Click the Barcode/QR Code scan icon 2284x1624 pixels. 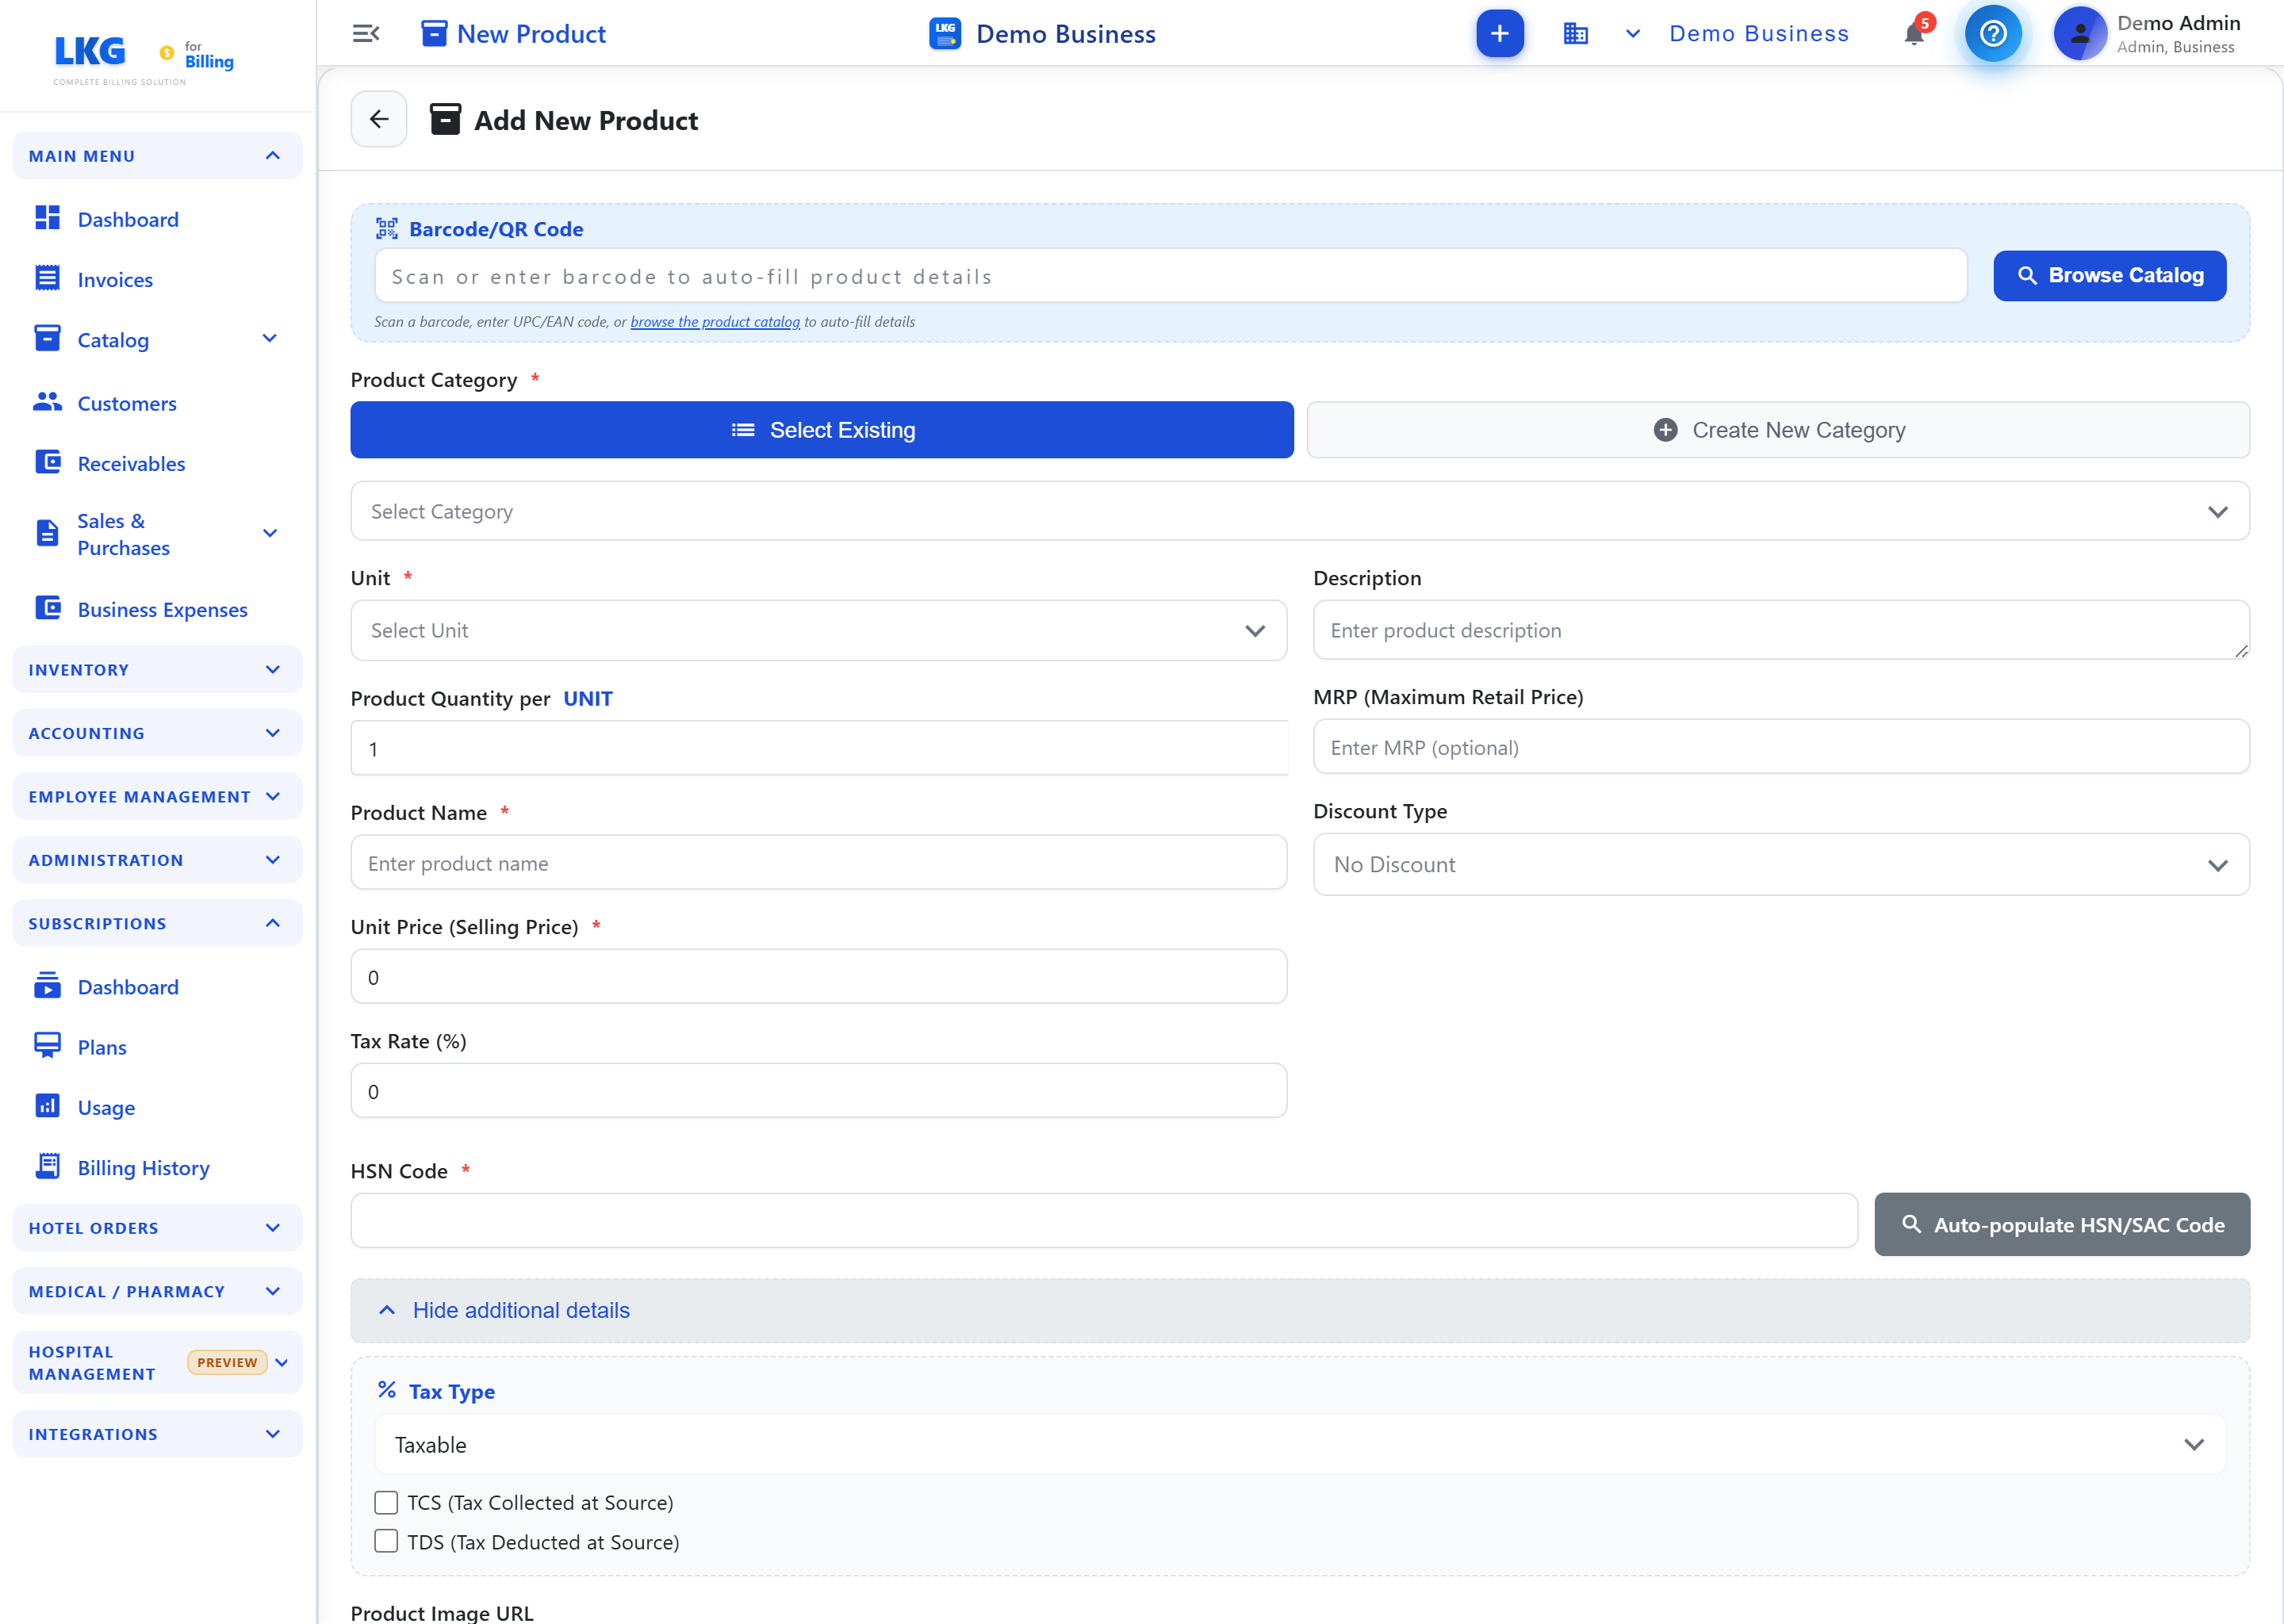[x=387, y=229]
